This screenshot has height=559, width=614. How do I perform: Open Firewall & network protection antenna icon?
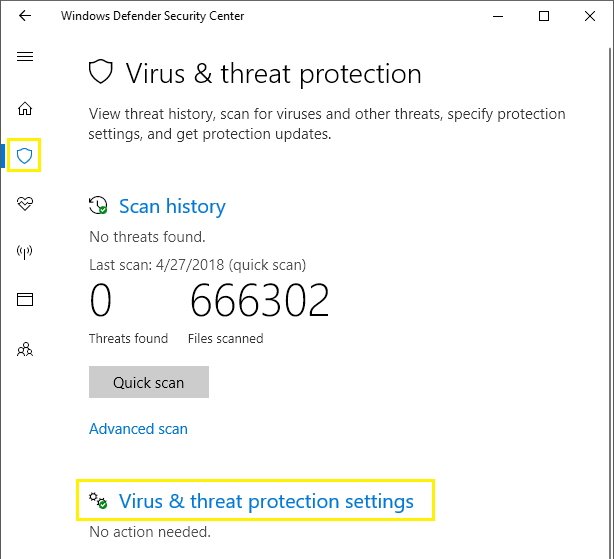[x=24, y=252]
